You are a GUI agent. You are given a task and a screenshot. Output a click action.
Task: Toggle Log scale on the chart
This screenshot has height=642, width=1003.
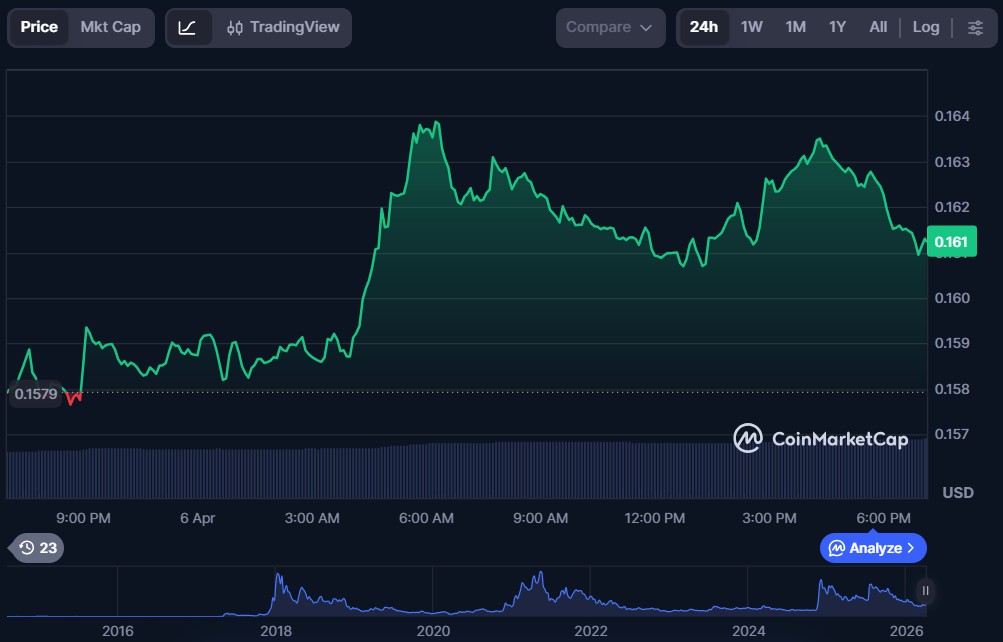pos(926,27)
